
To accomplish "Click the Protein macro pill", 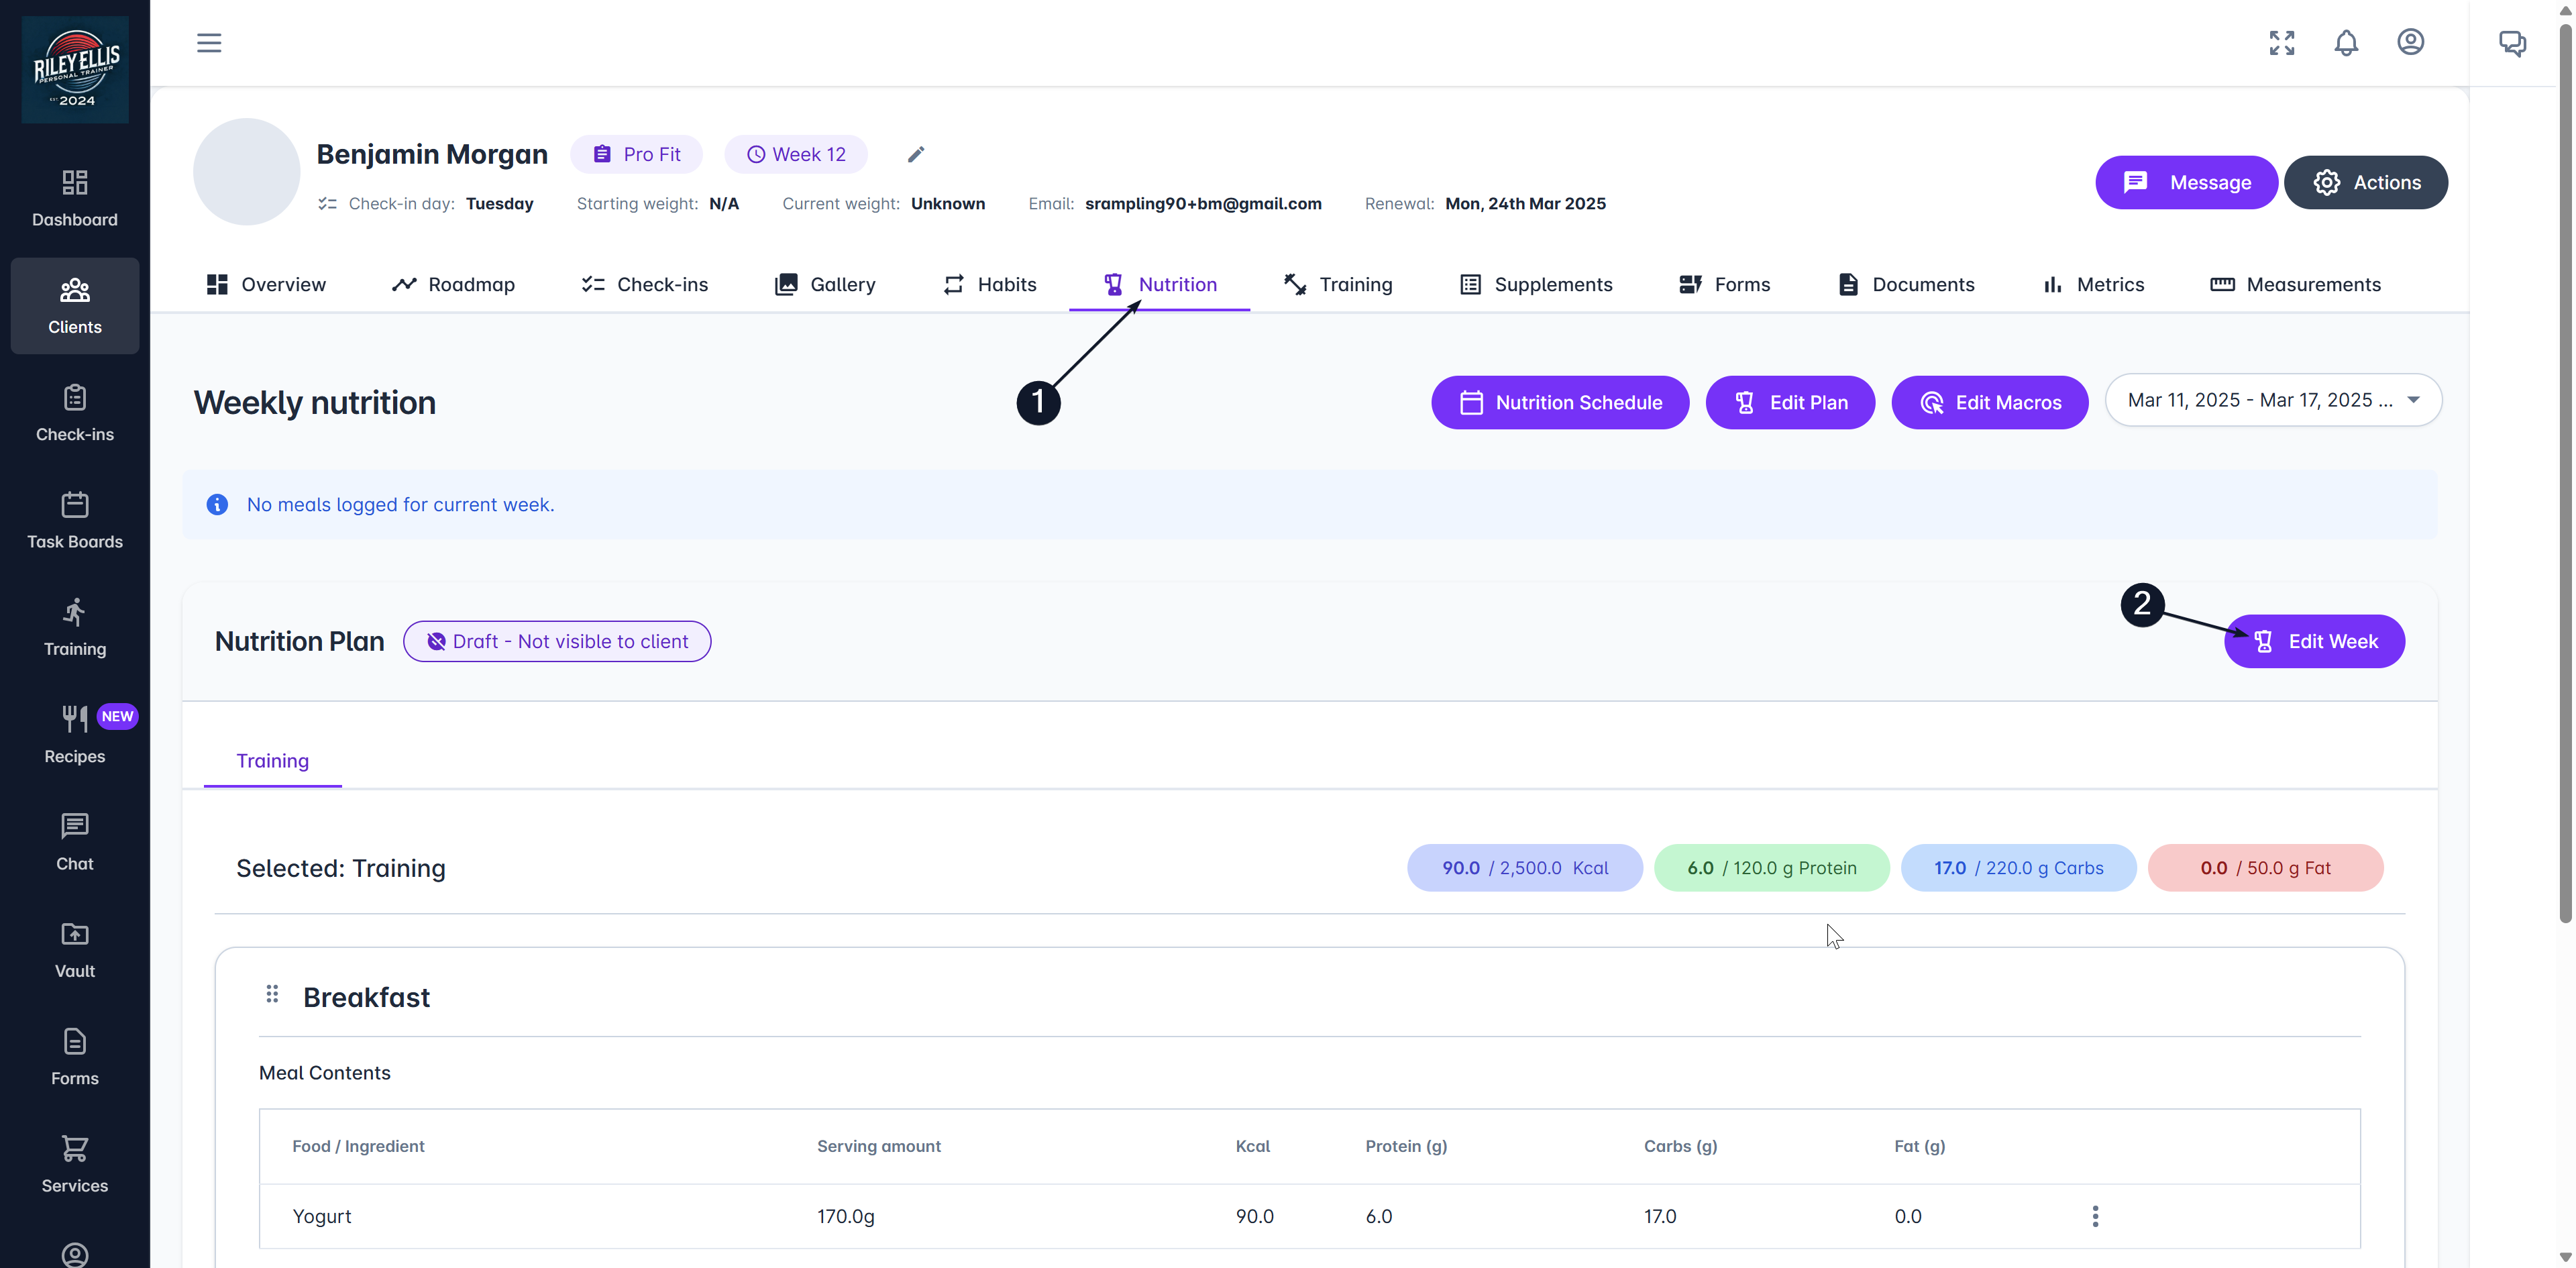I will [1771, 868].
